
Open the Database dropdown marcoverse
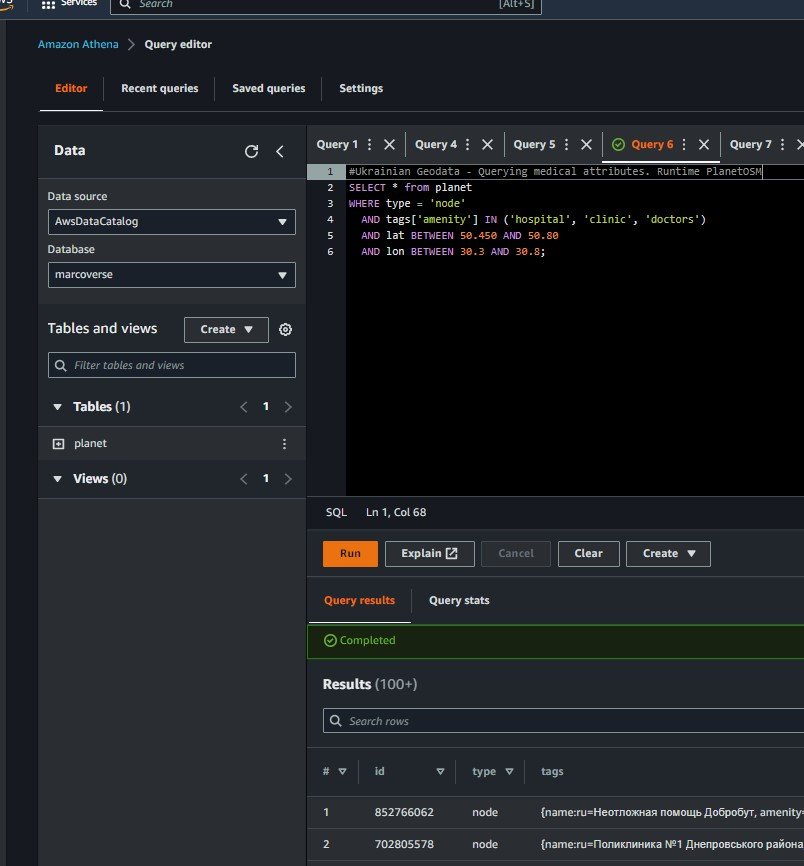pyautogui.click(x=172, y=275)
